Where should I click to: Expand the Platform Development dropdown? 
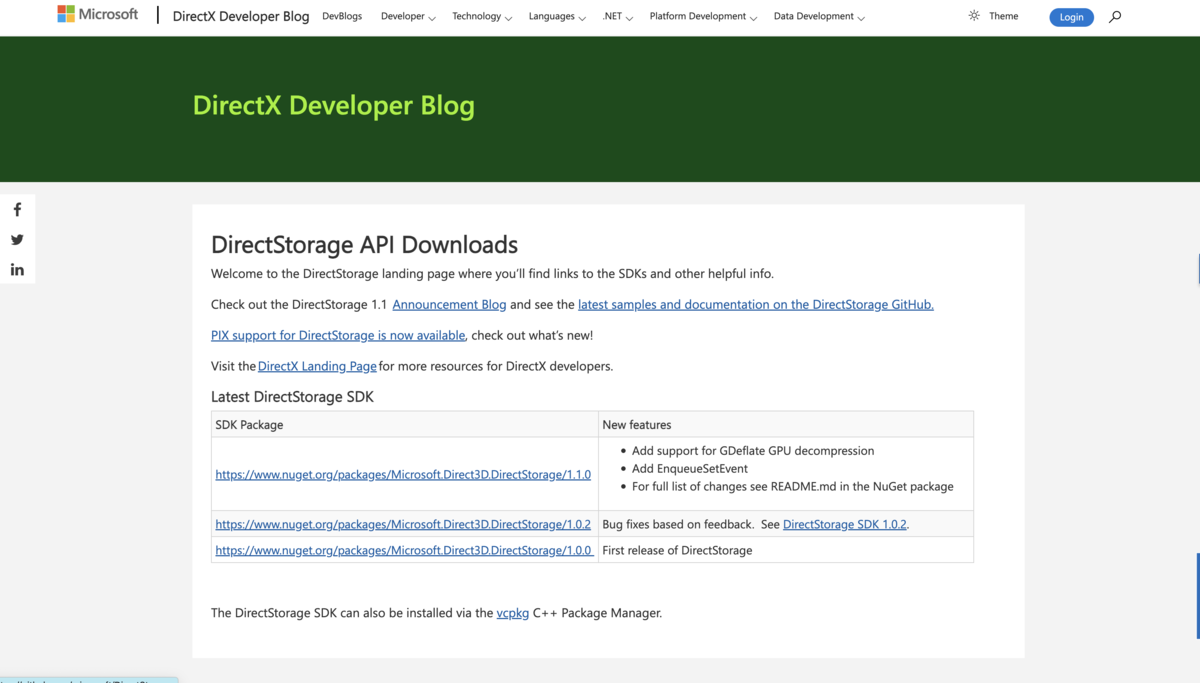(703, 17)
